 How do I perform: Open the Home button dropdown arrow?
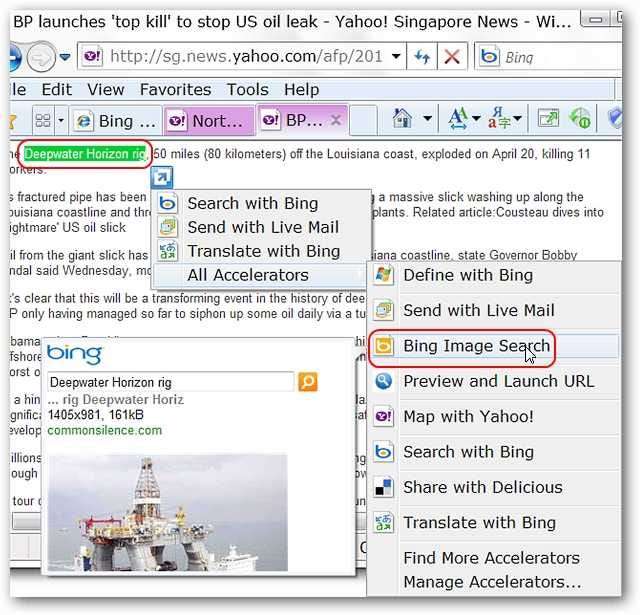(x=427, y=119)
